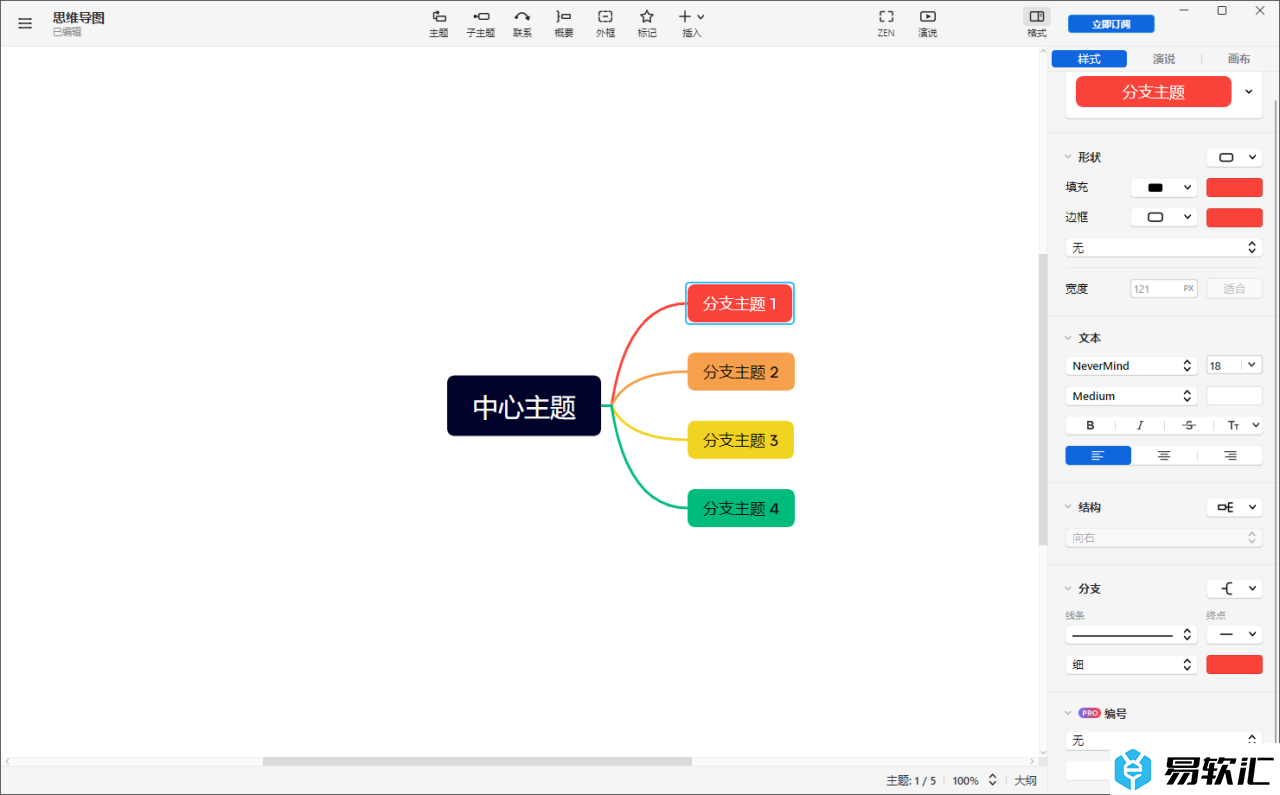Click the 立即订阅 subscribe button
Screen dimensions: 1280x795
tap(1111, 24)
